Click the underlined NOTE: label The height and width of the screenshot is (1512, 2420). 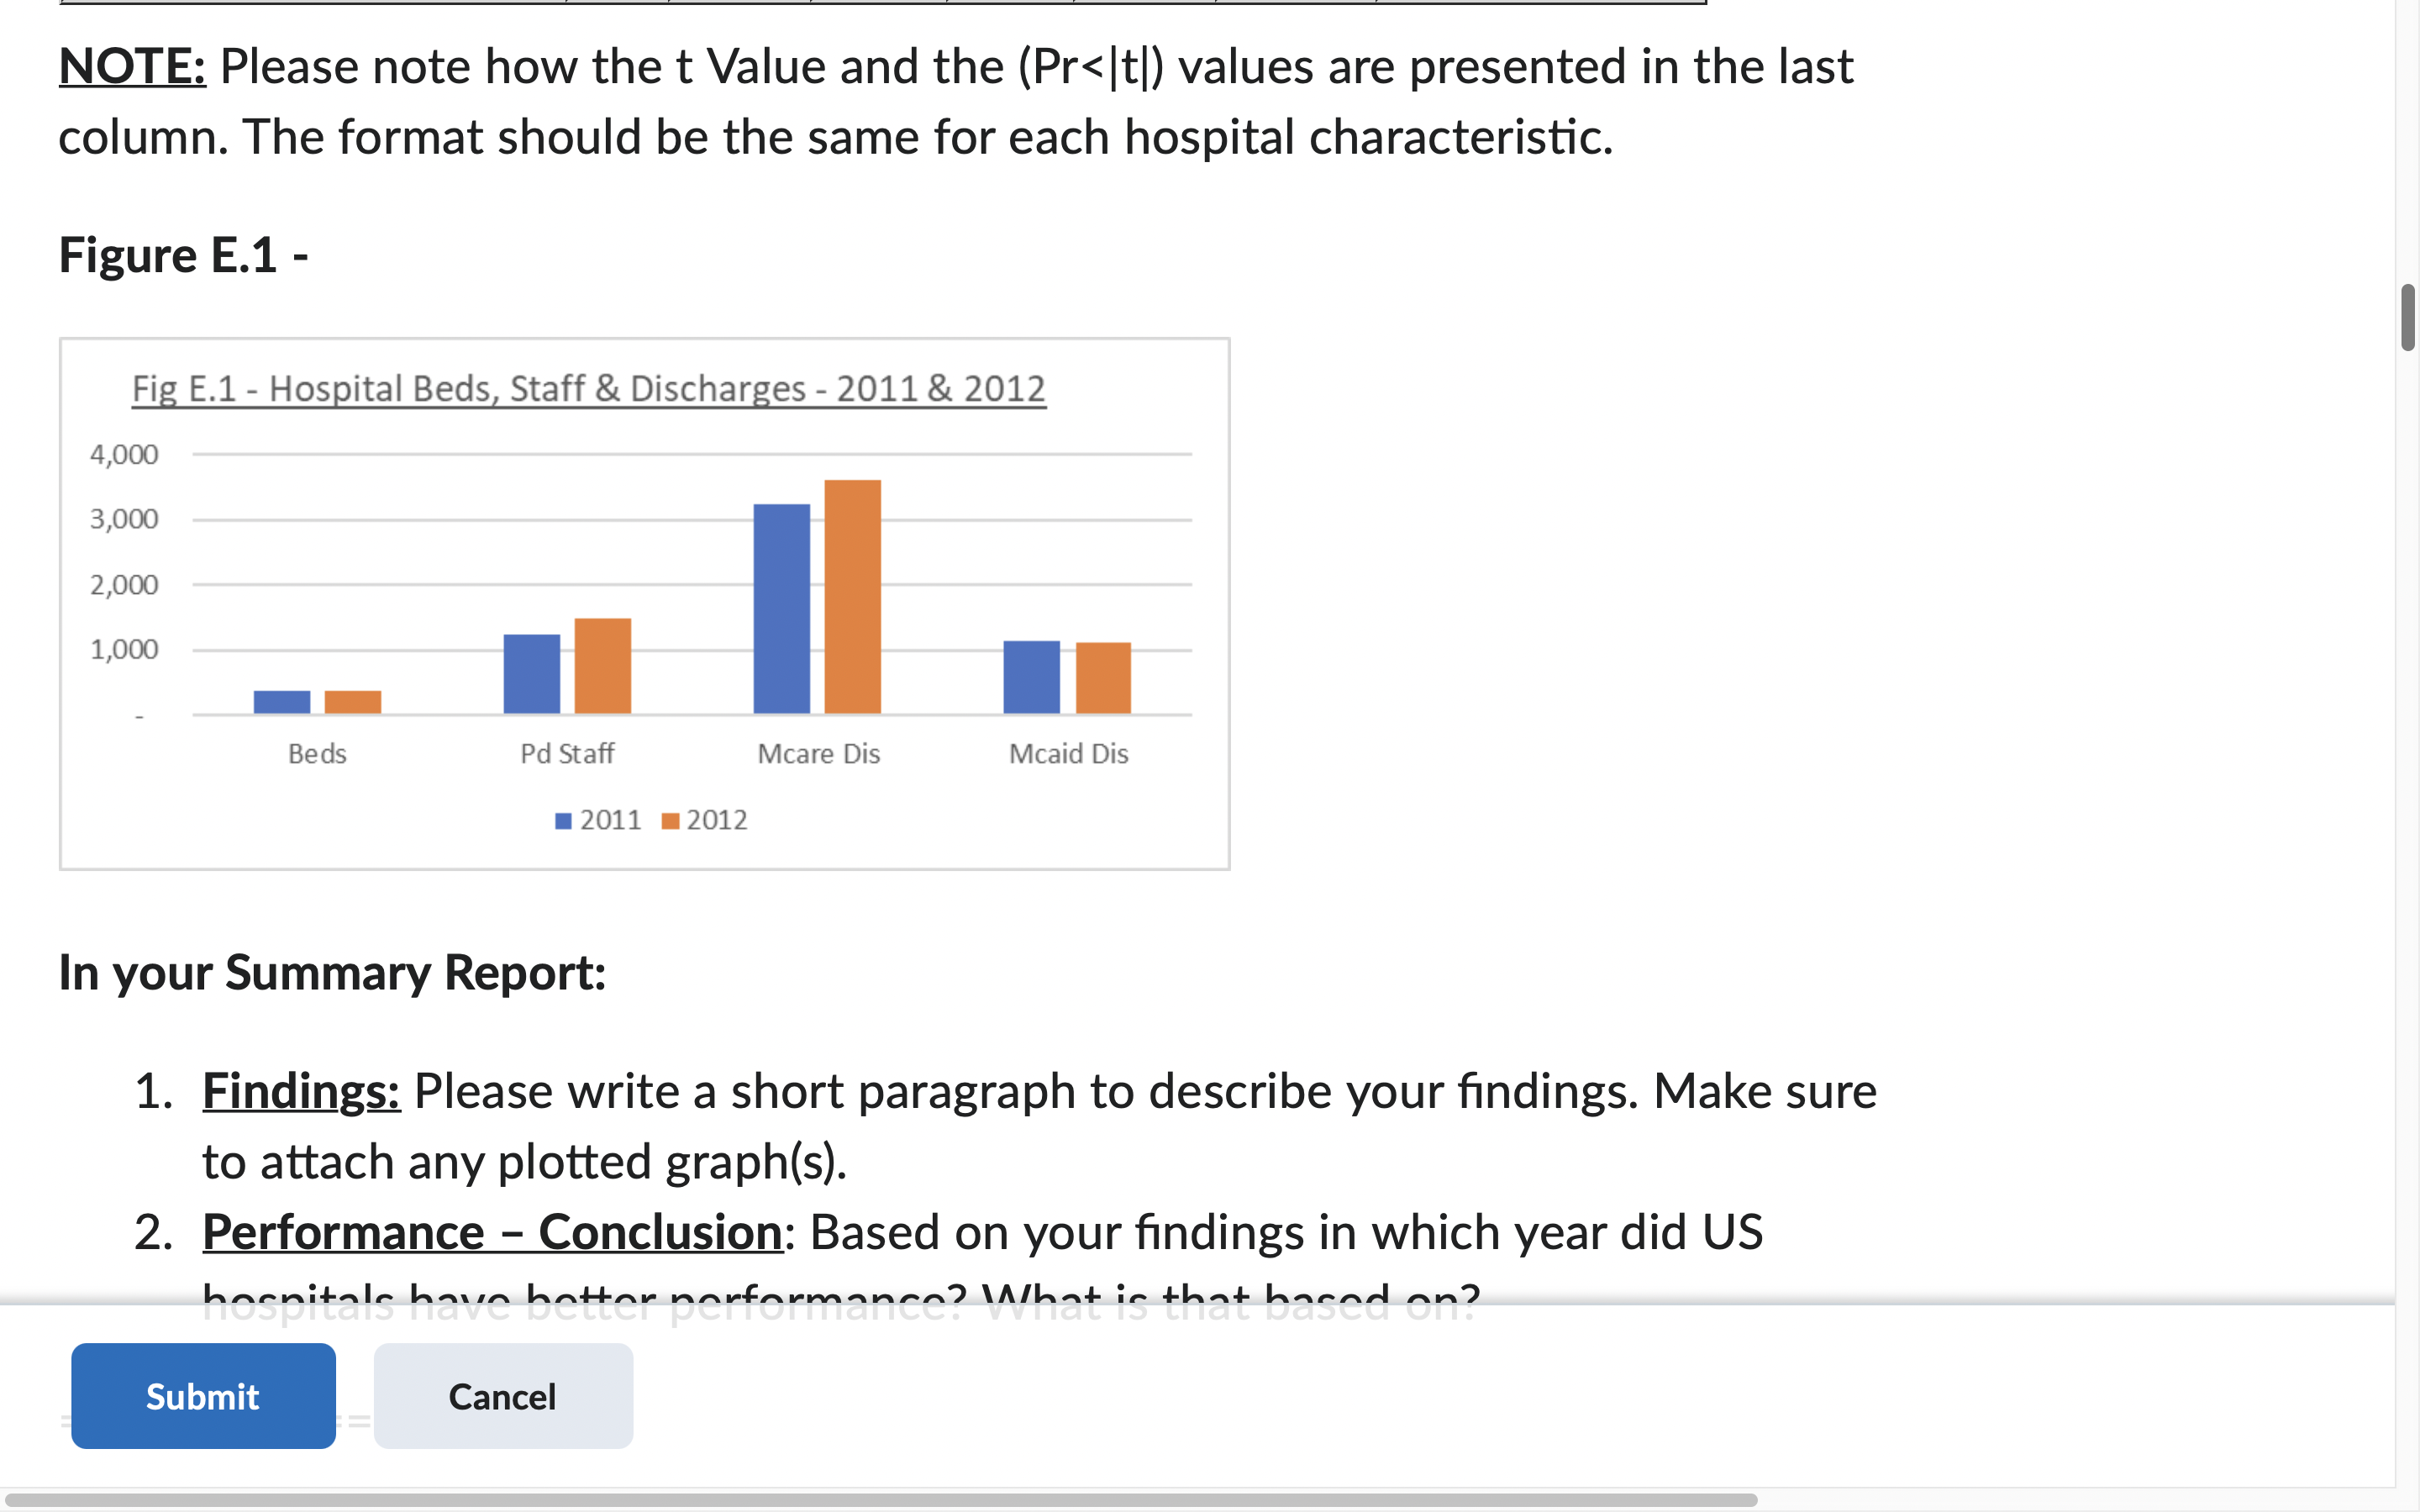pos(132,67)
